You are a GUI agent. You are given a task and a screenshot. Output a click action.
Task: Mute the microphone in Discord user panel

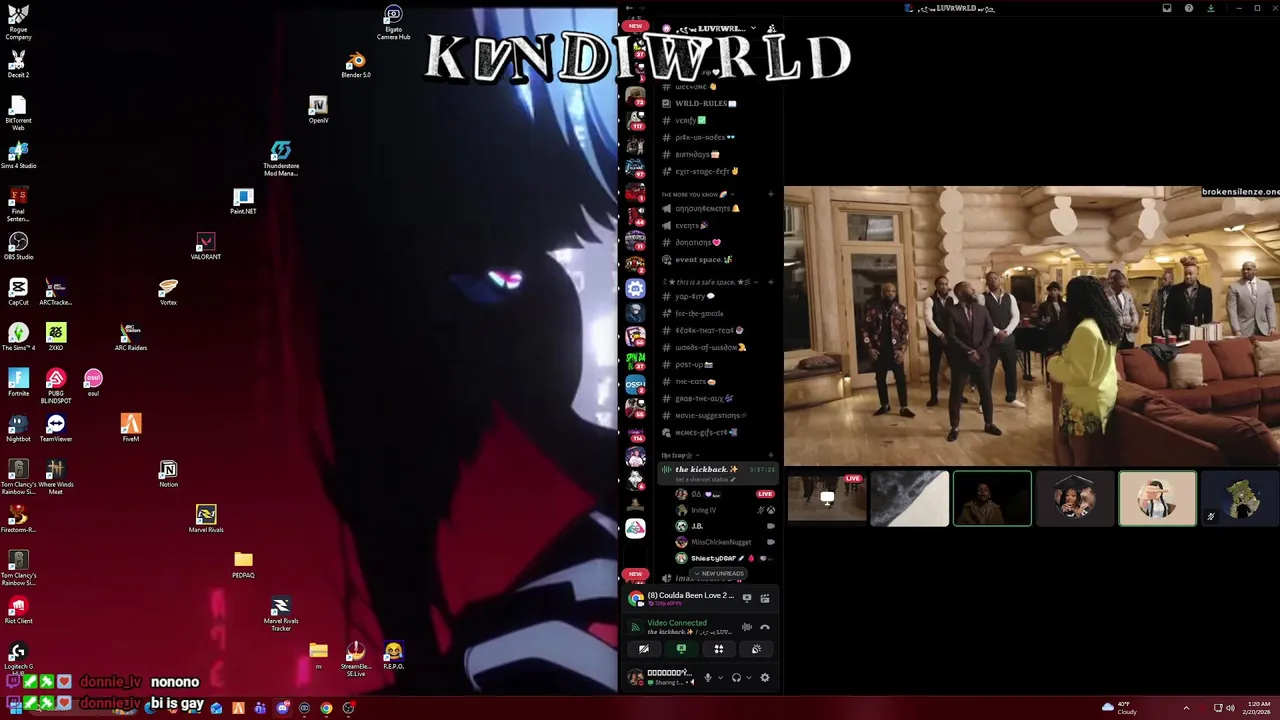(x=708, y=678)
